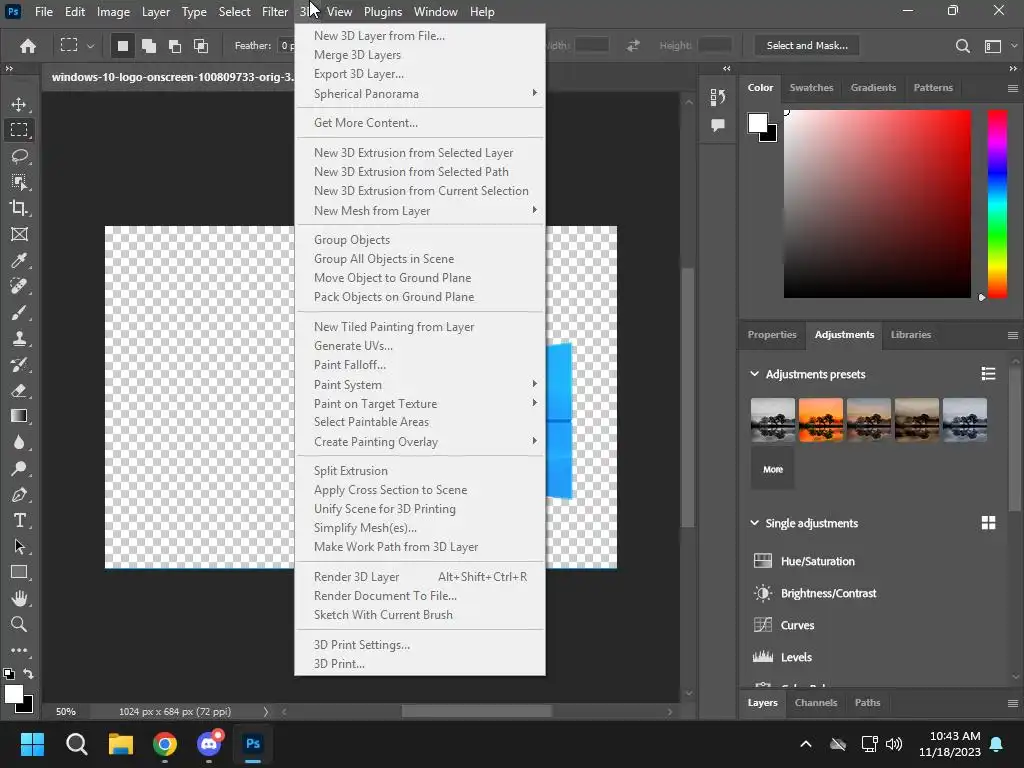Select the History Brush tool
Screen dimensions: 1024x768
19,364
